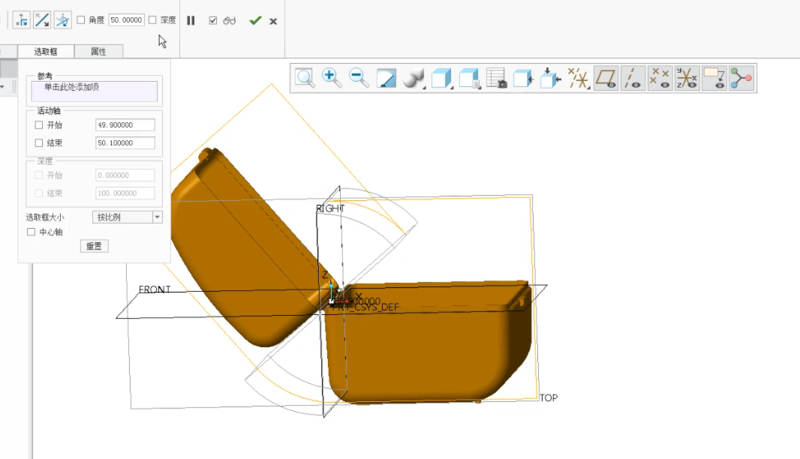The height and width of the screenshot is (459, 800).
Task: Cancel the feature with the X icon
Action: pyautogui.click(x=273, y=21)
